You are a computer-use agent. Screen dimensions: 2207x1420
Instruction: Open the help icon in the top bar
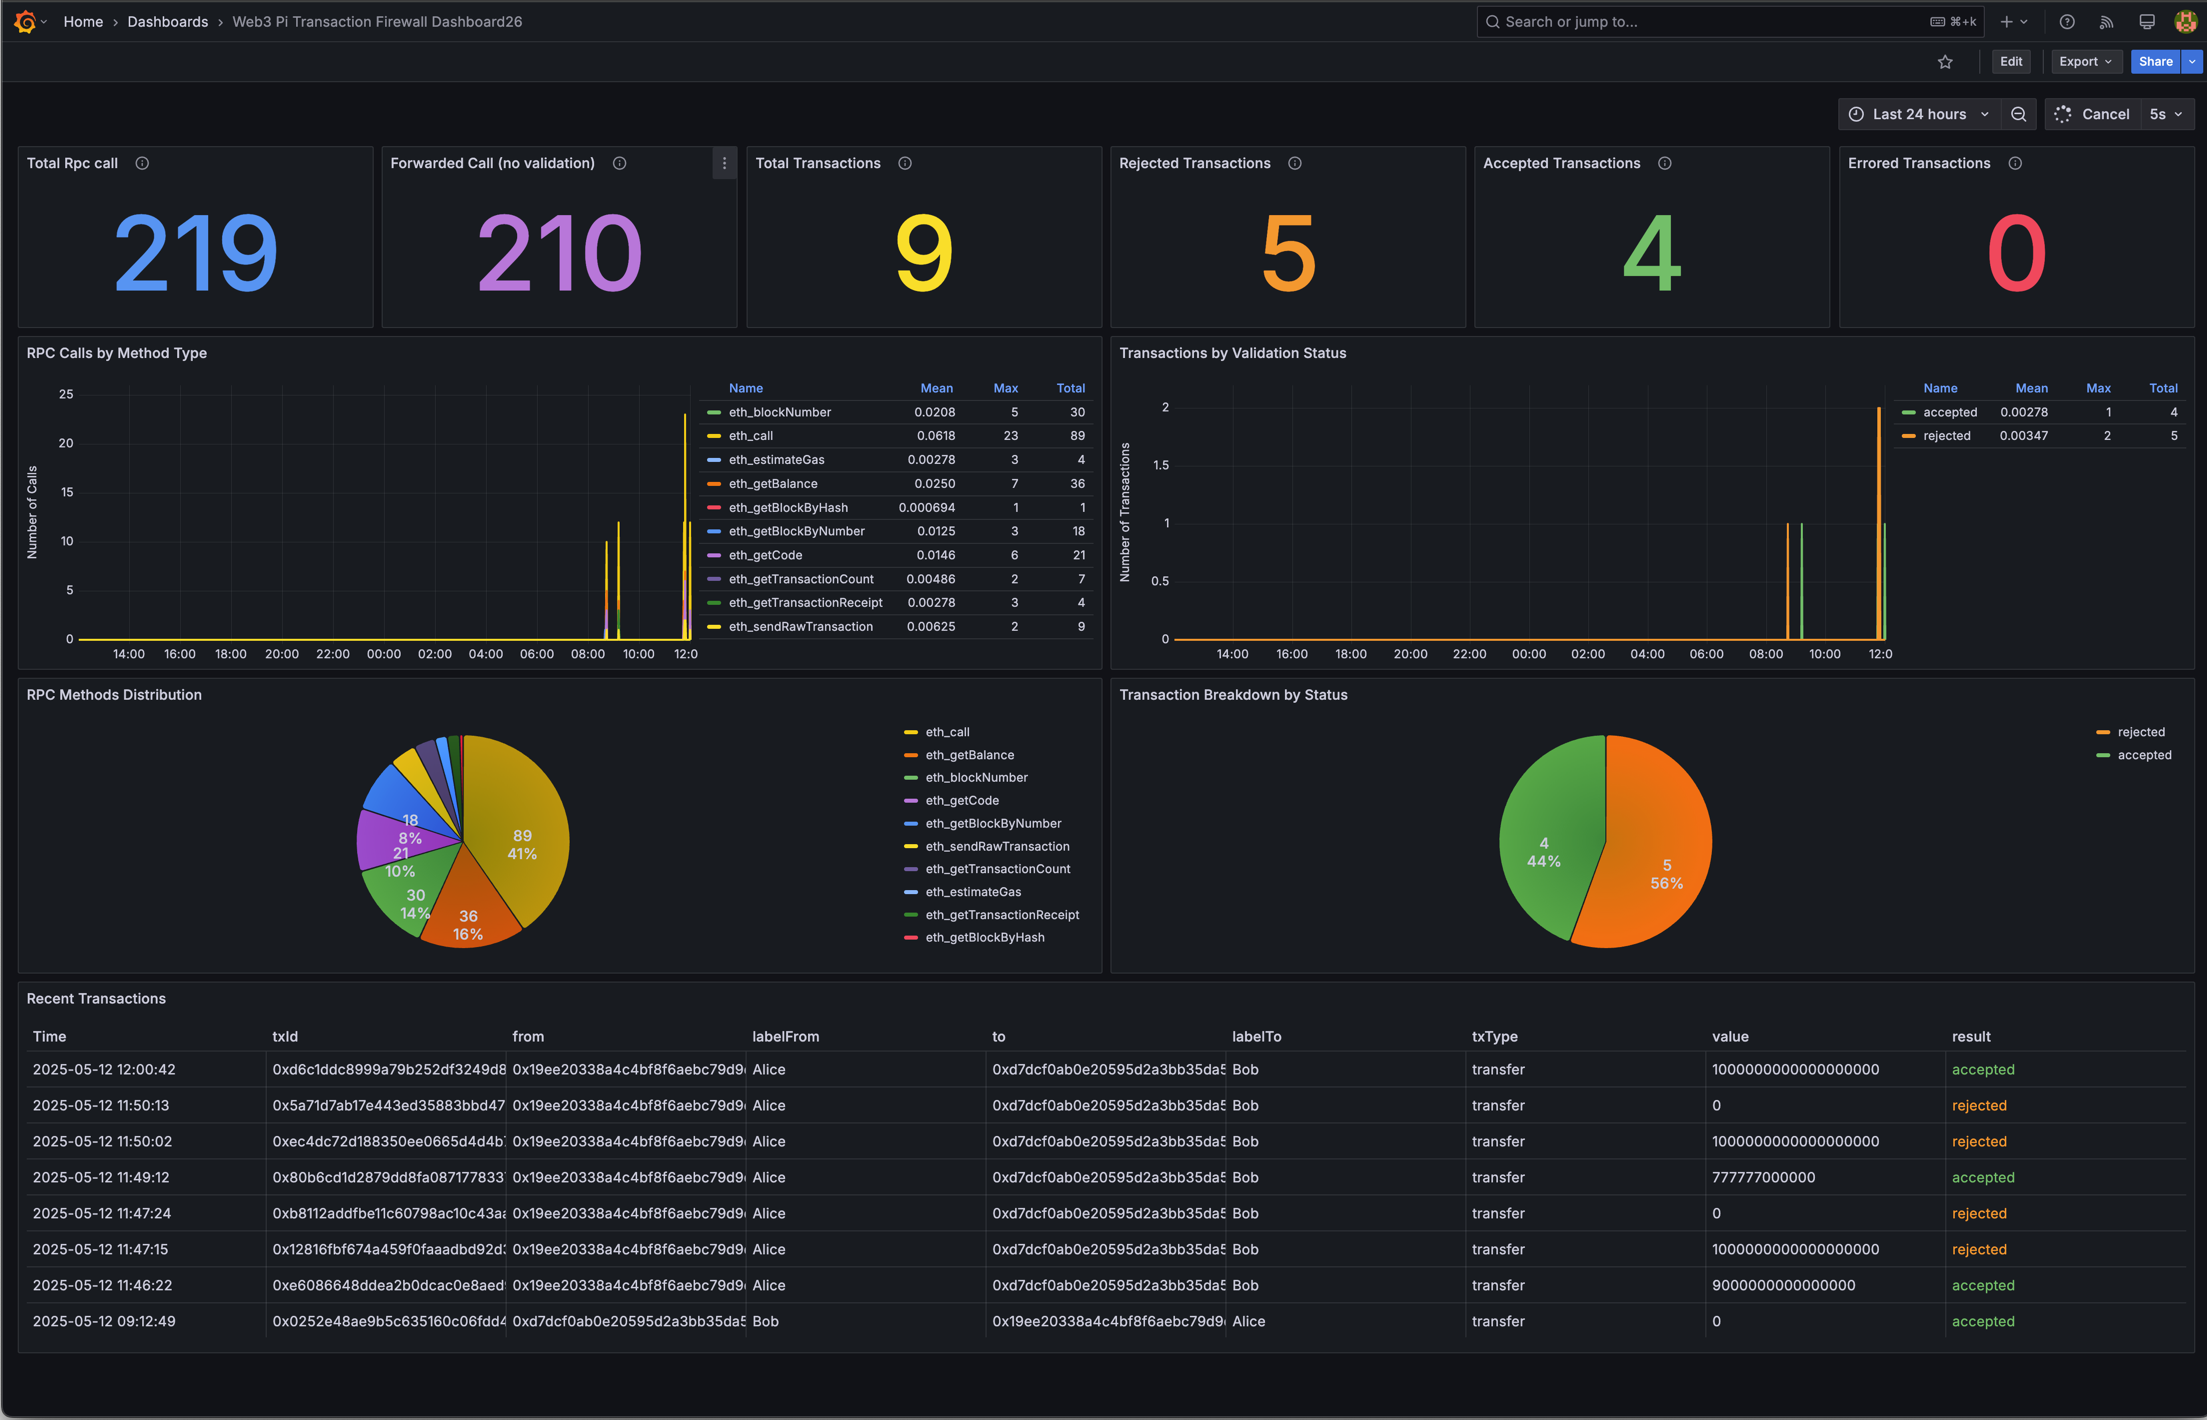pos(2067,21)
